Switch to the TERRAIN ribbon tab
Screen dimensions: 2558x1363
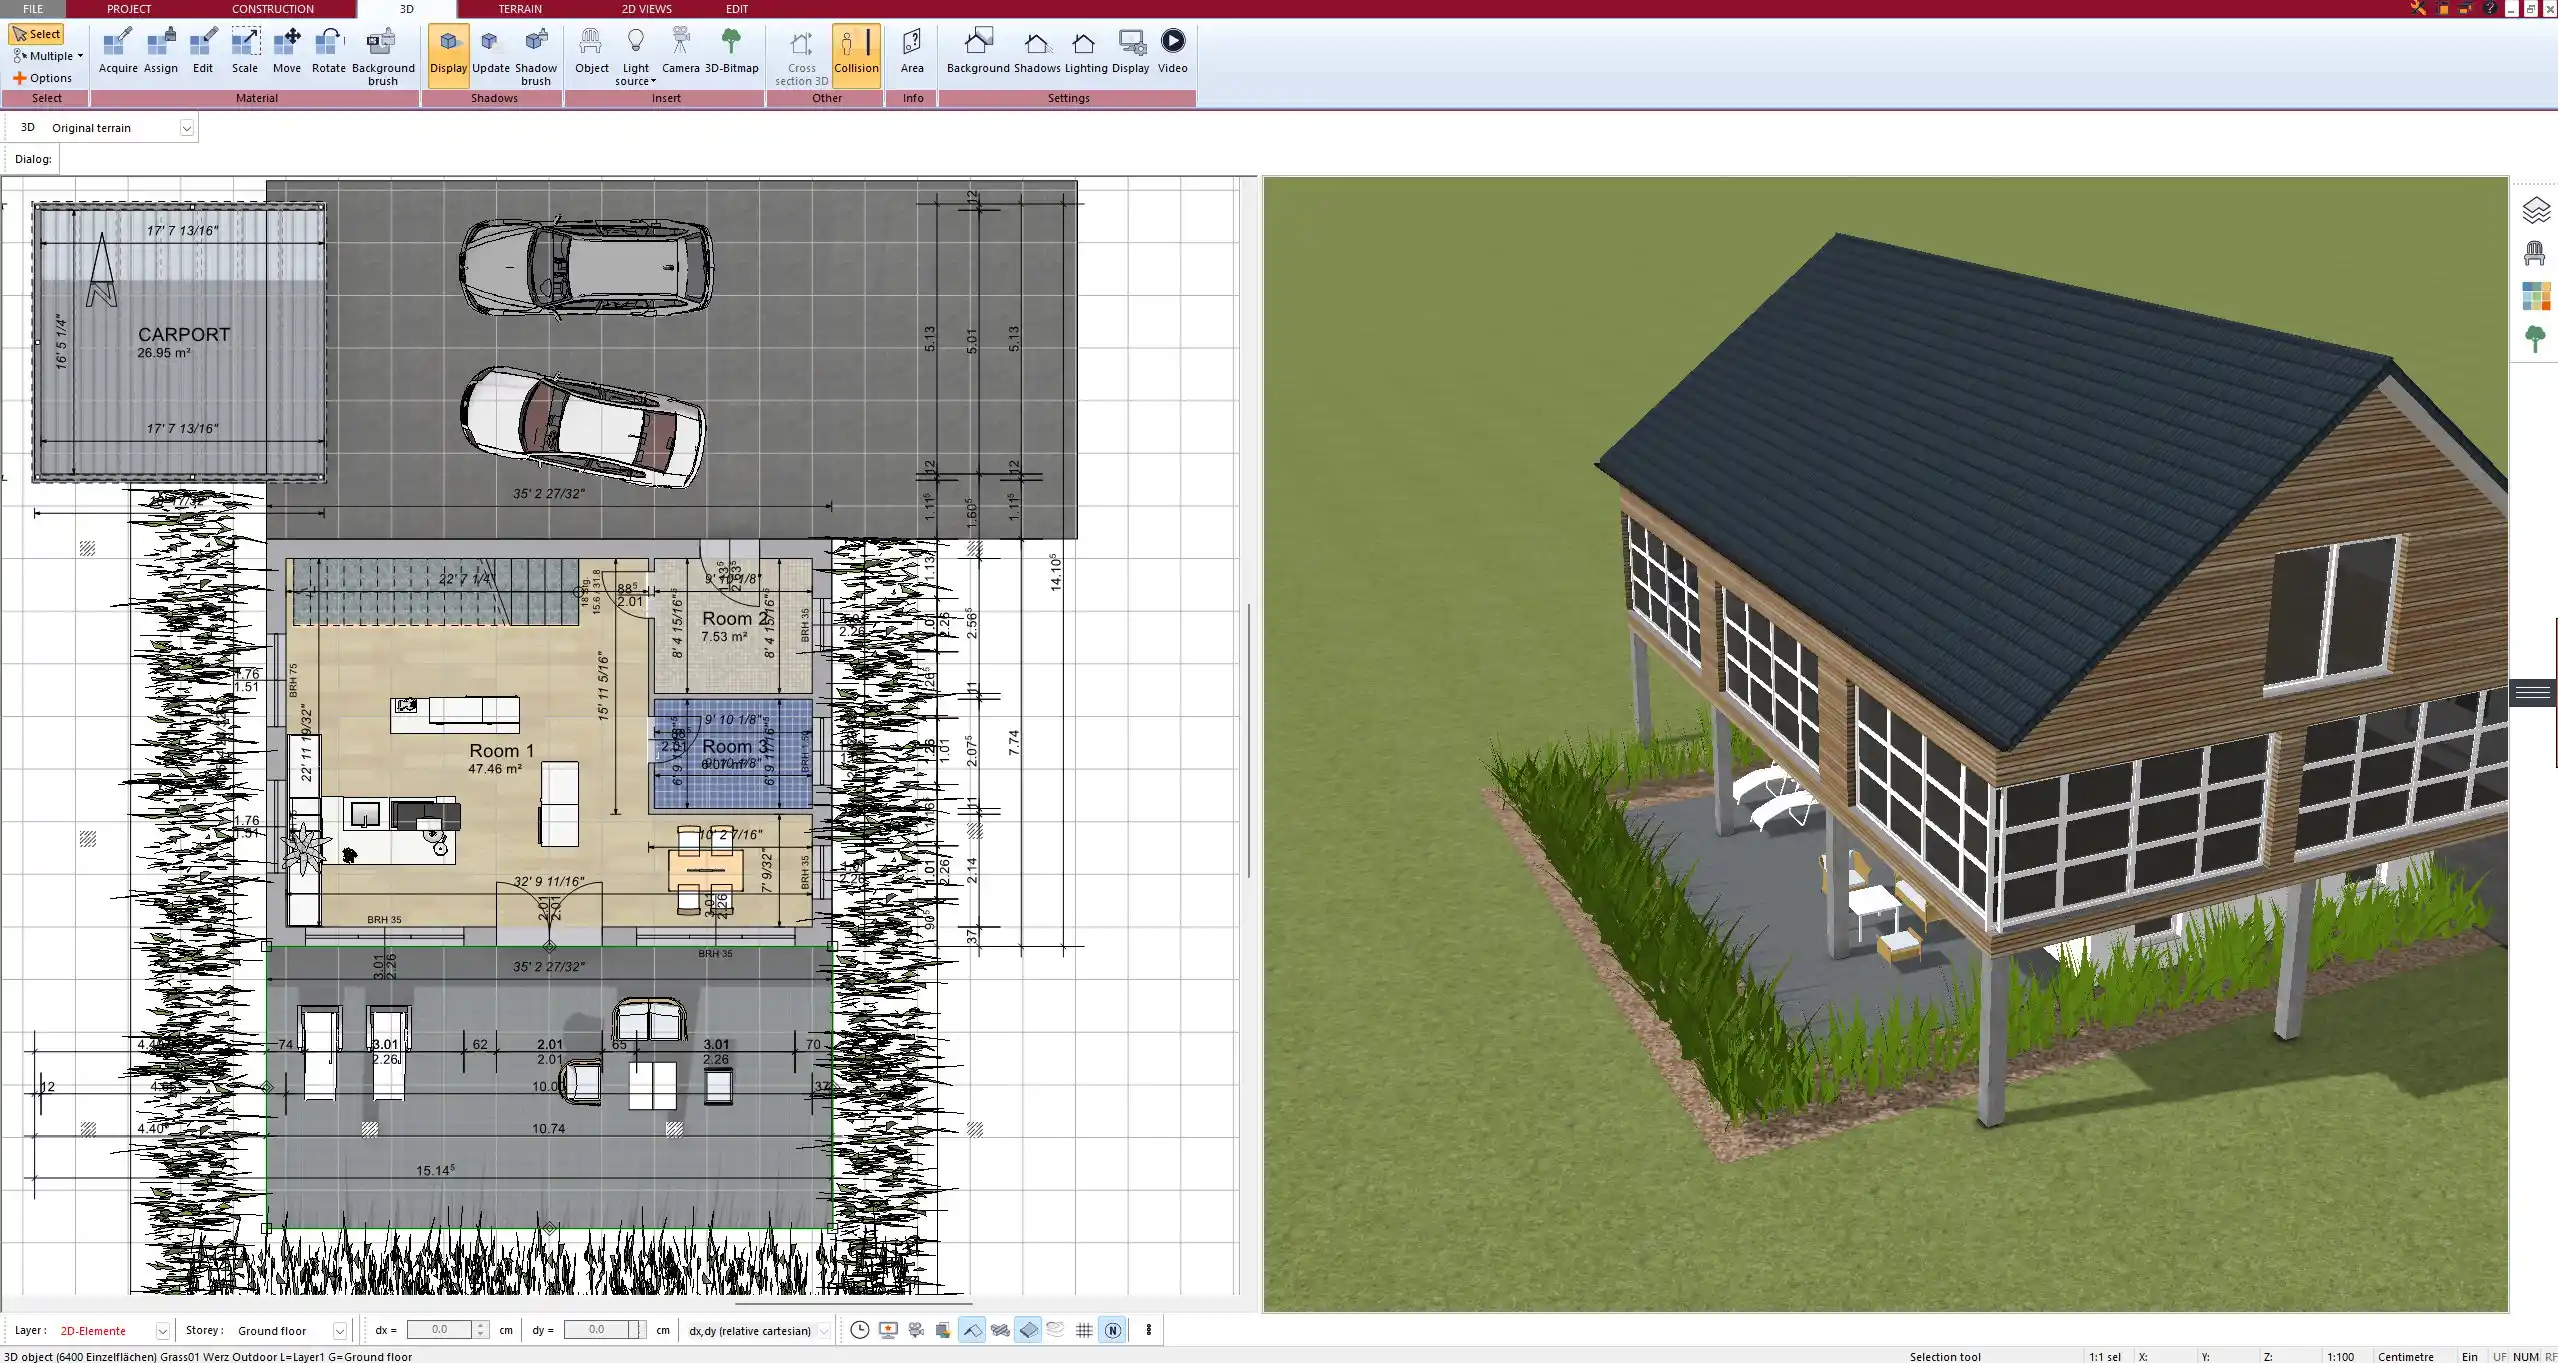520,9
